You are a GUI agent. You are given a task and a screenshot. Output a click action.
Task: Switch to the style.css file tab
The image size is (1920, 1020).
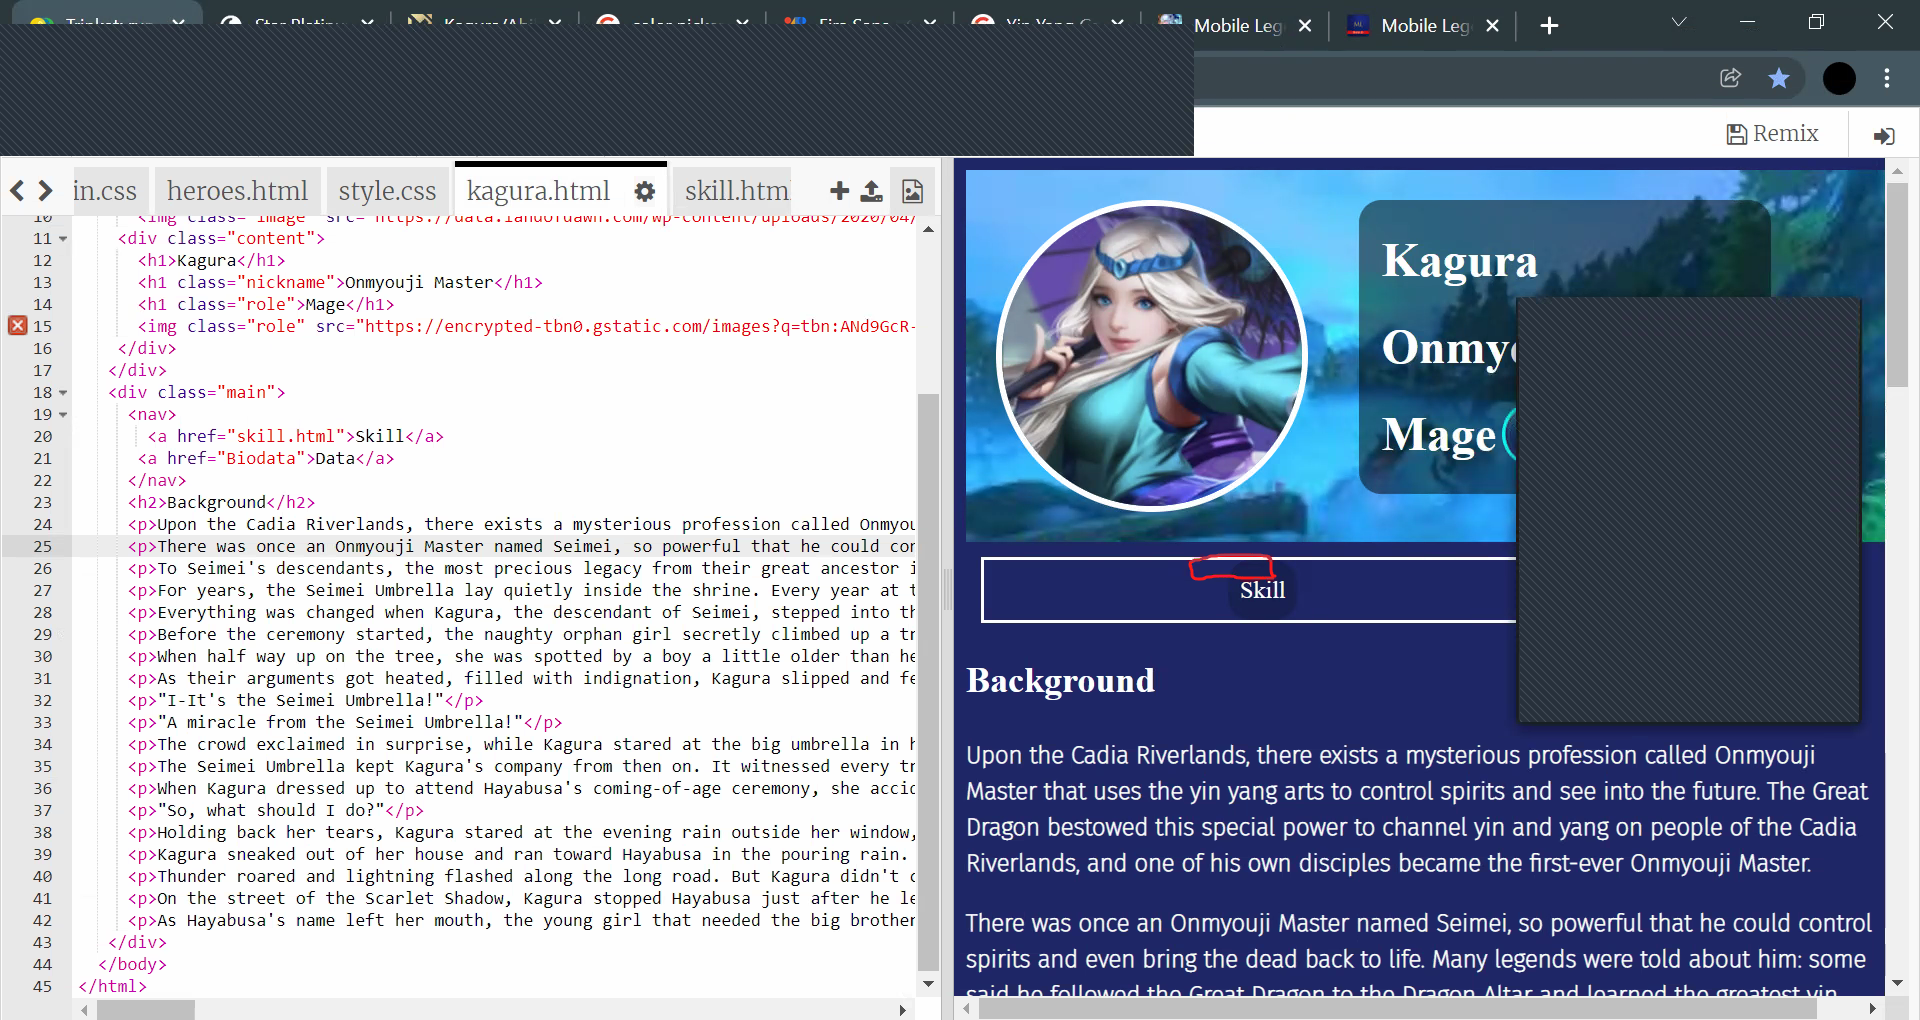[x=387, y=190]
